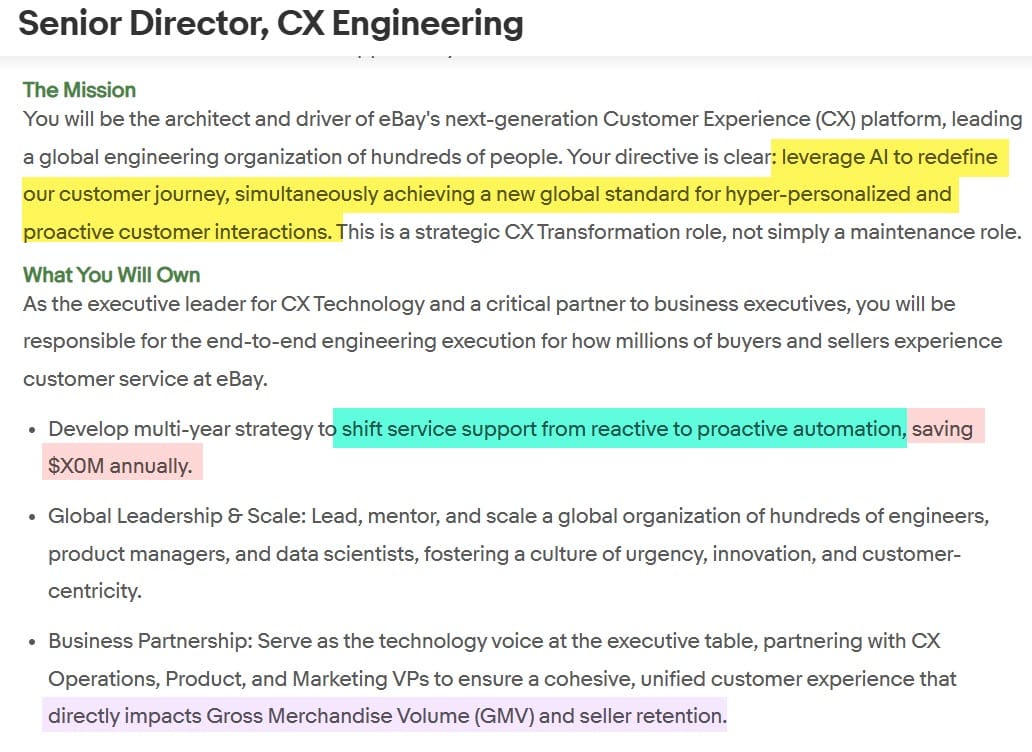
Task: Click pink highlighted word "saving"
Action: [x=942, y=429]
